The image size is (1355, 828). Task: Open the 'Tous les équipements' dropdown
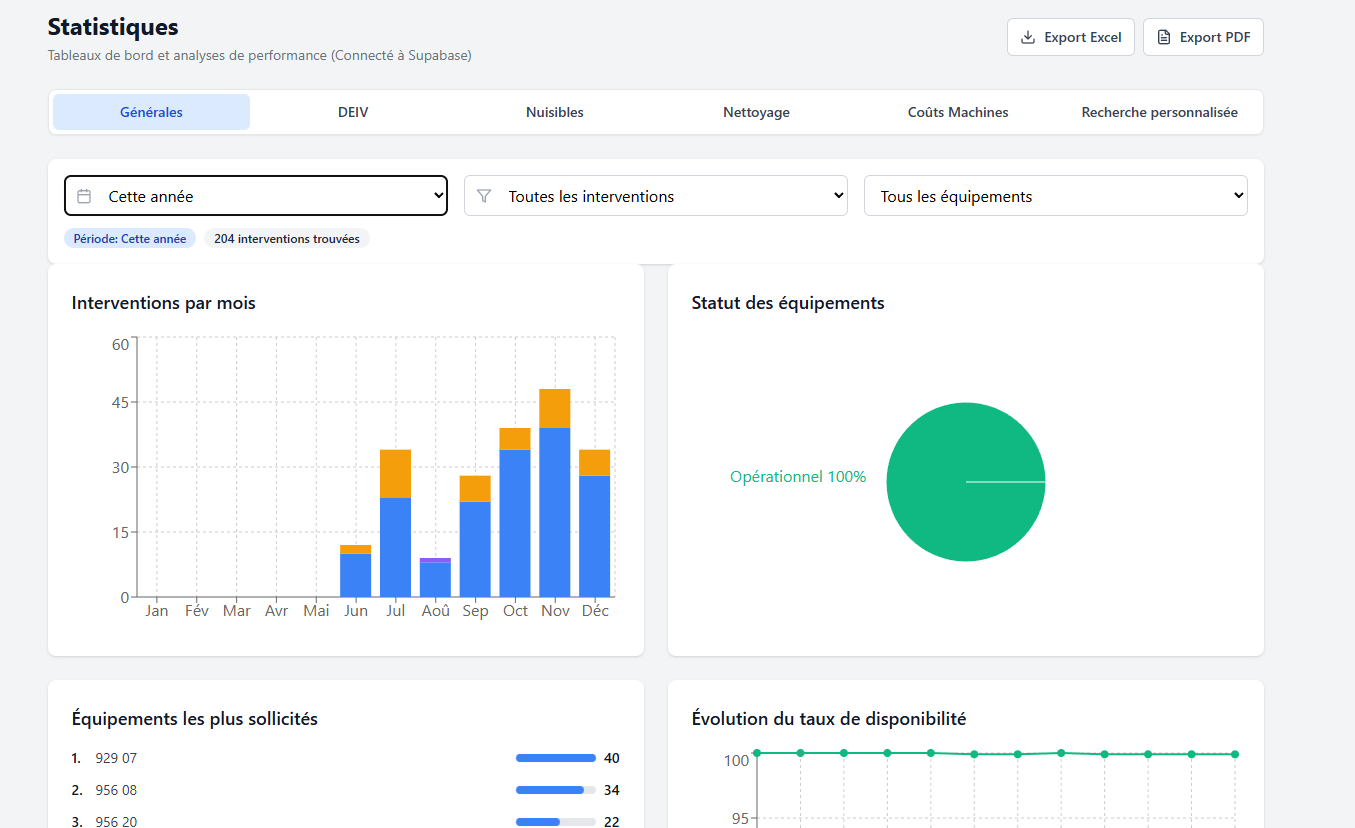1056,196
